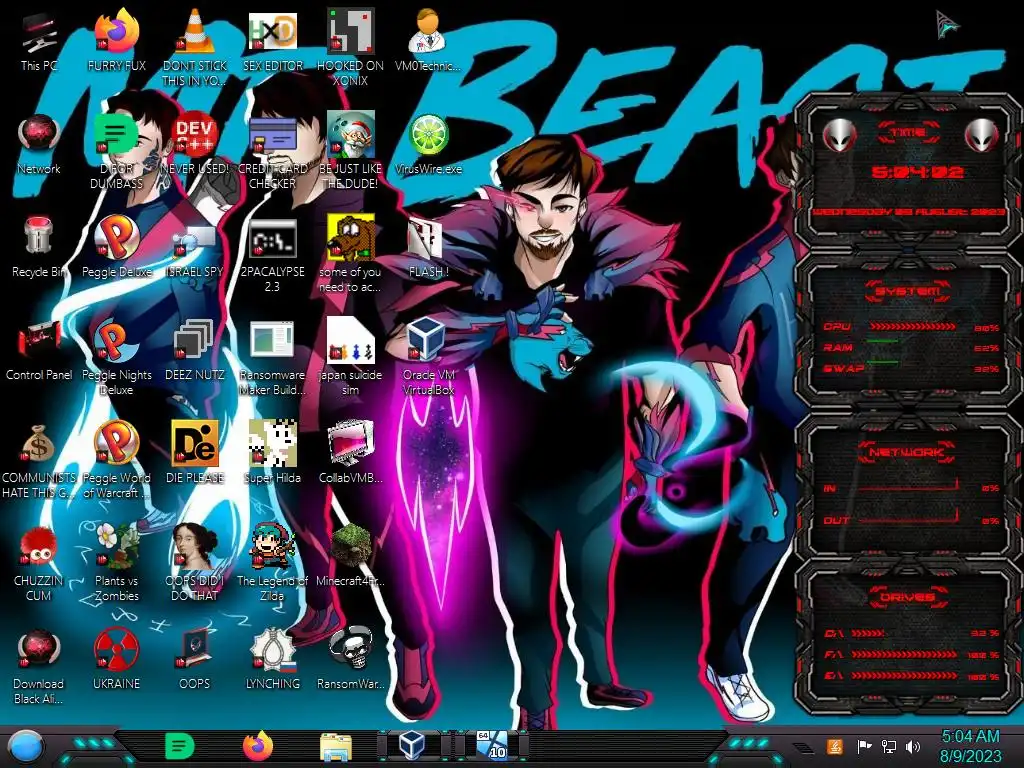Open the VLC cone desktop shortcut
The image size is (1024, 768).
(195, 49)
